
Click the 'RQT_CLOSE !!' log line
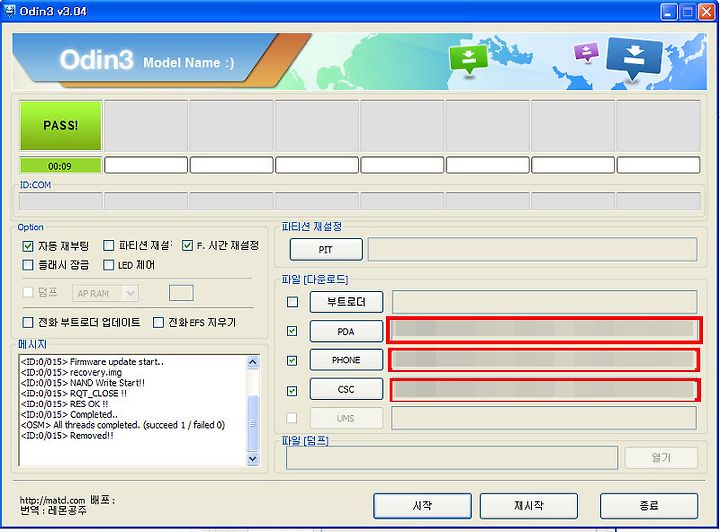(73, 393)
